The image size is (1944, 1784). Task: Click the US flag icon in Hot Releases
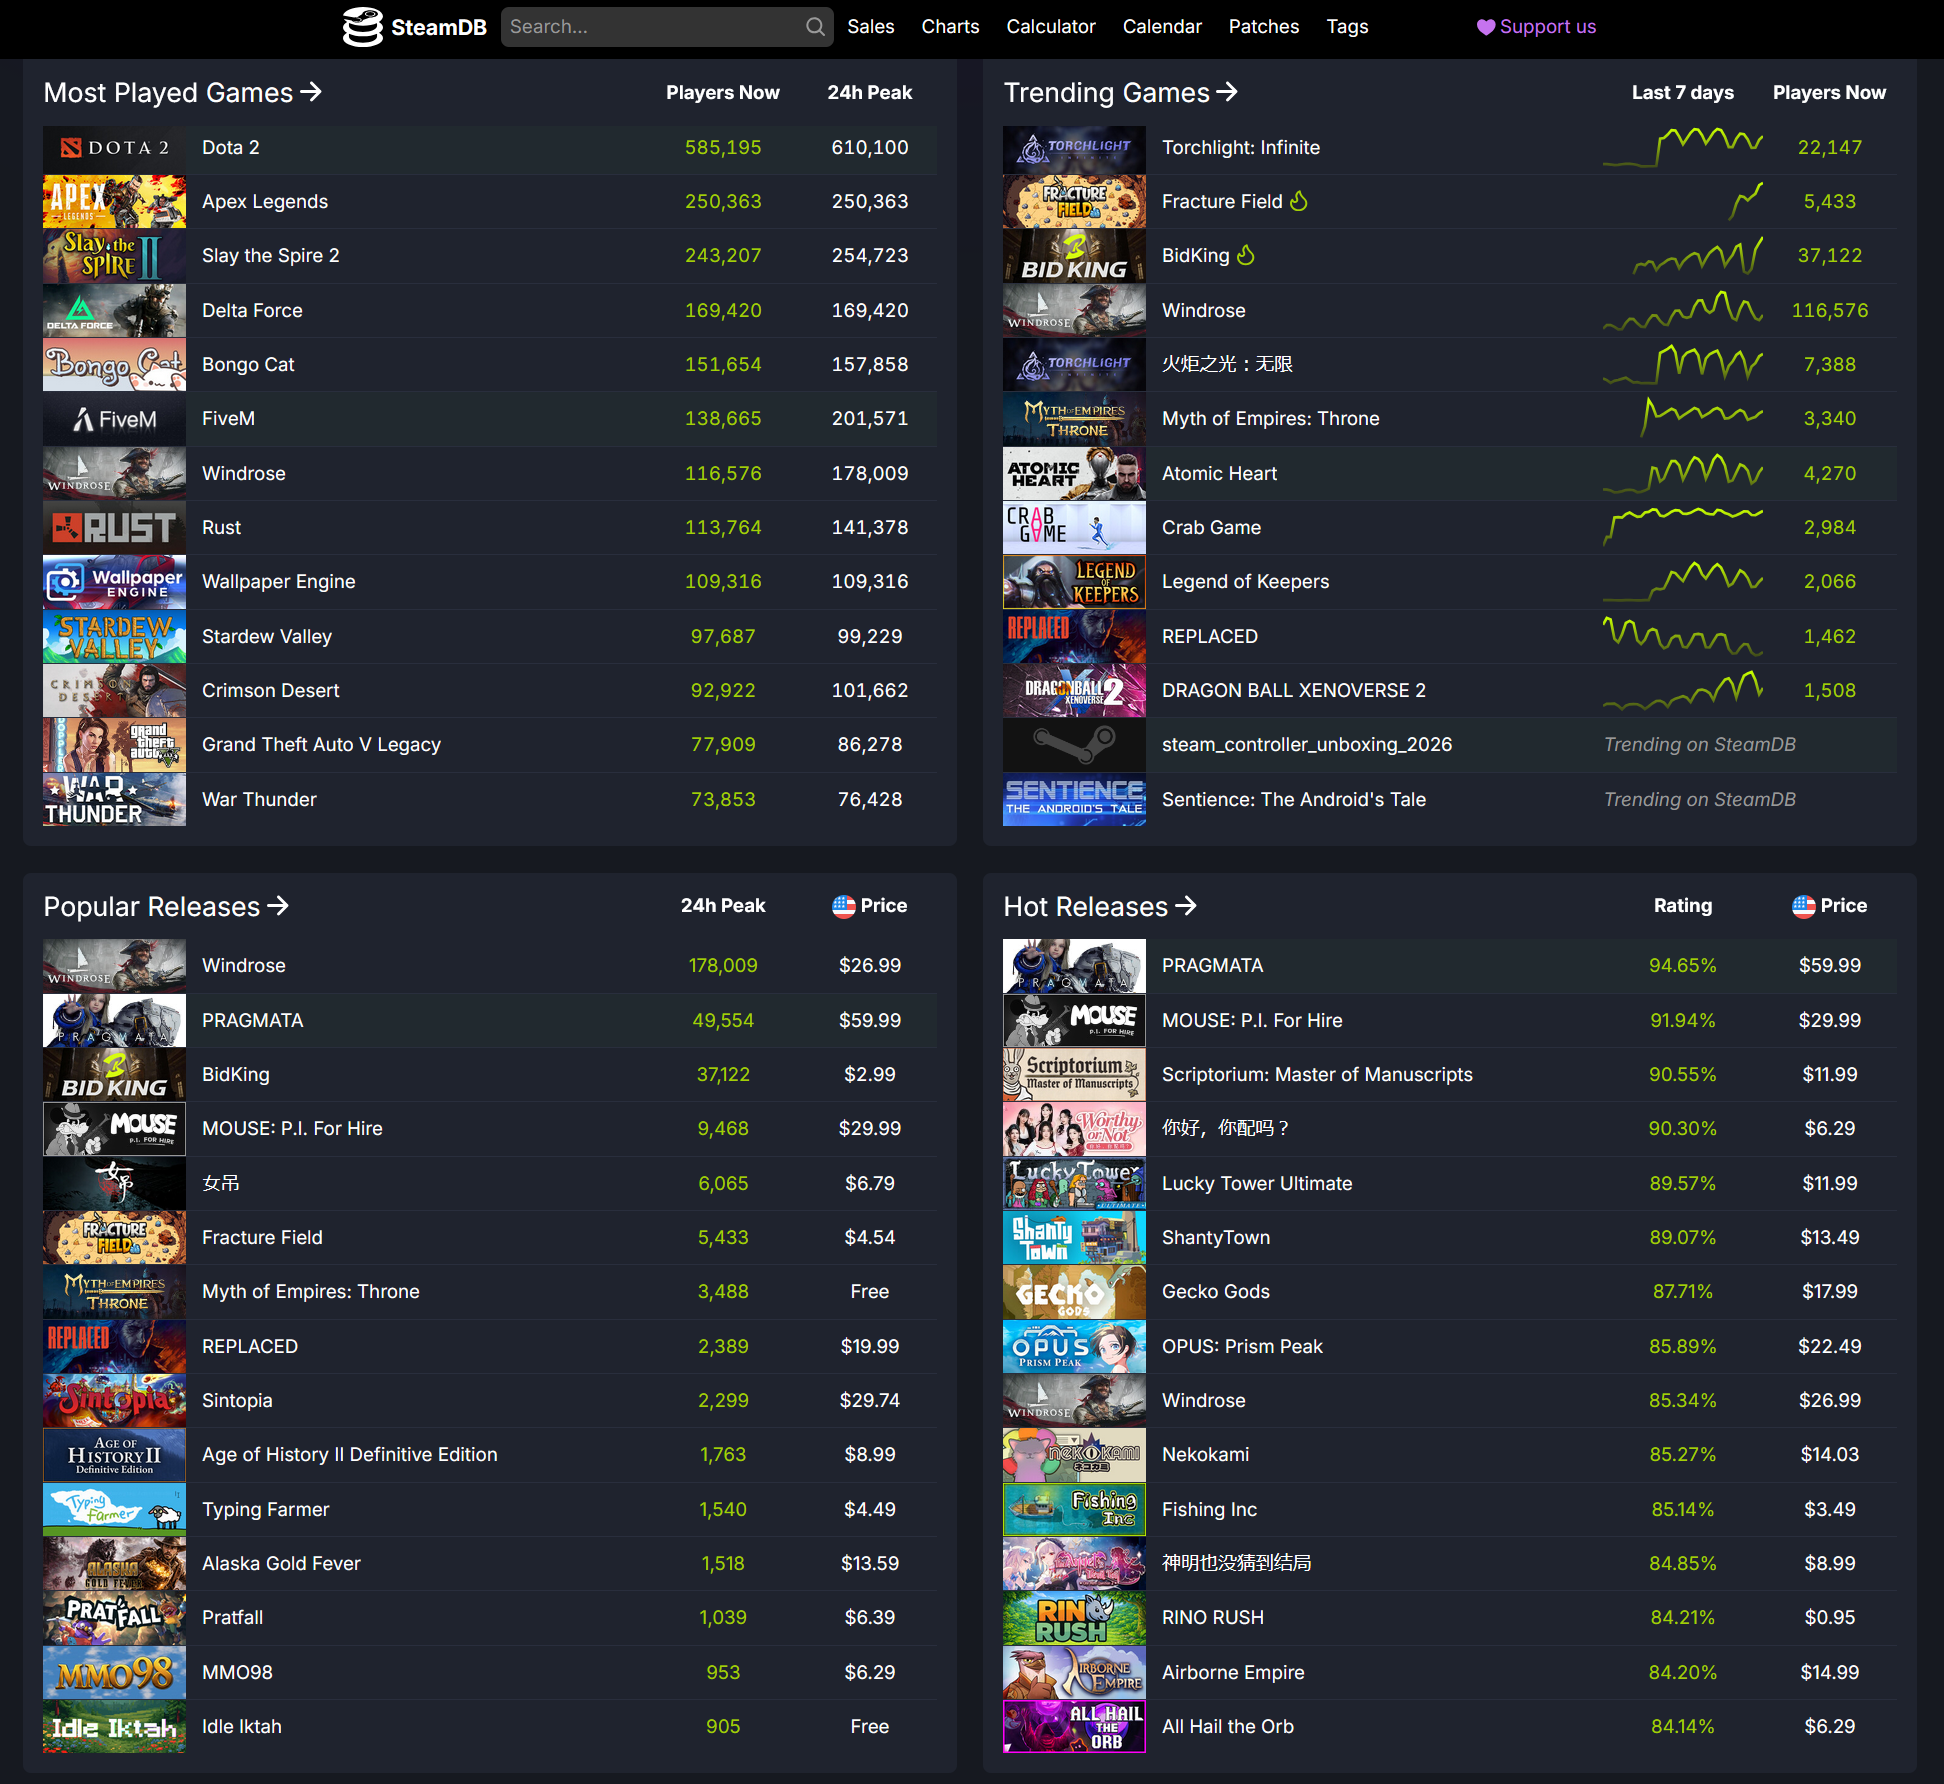click(x=1803, y=906)
